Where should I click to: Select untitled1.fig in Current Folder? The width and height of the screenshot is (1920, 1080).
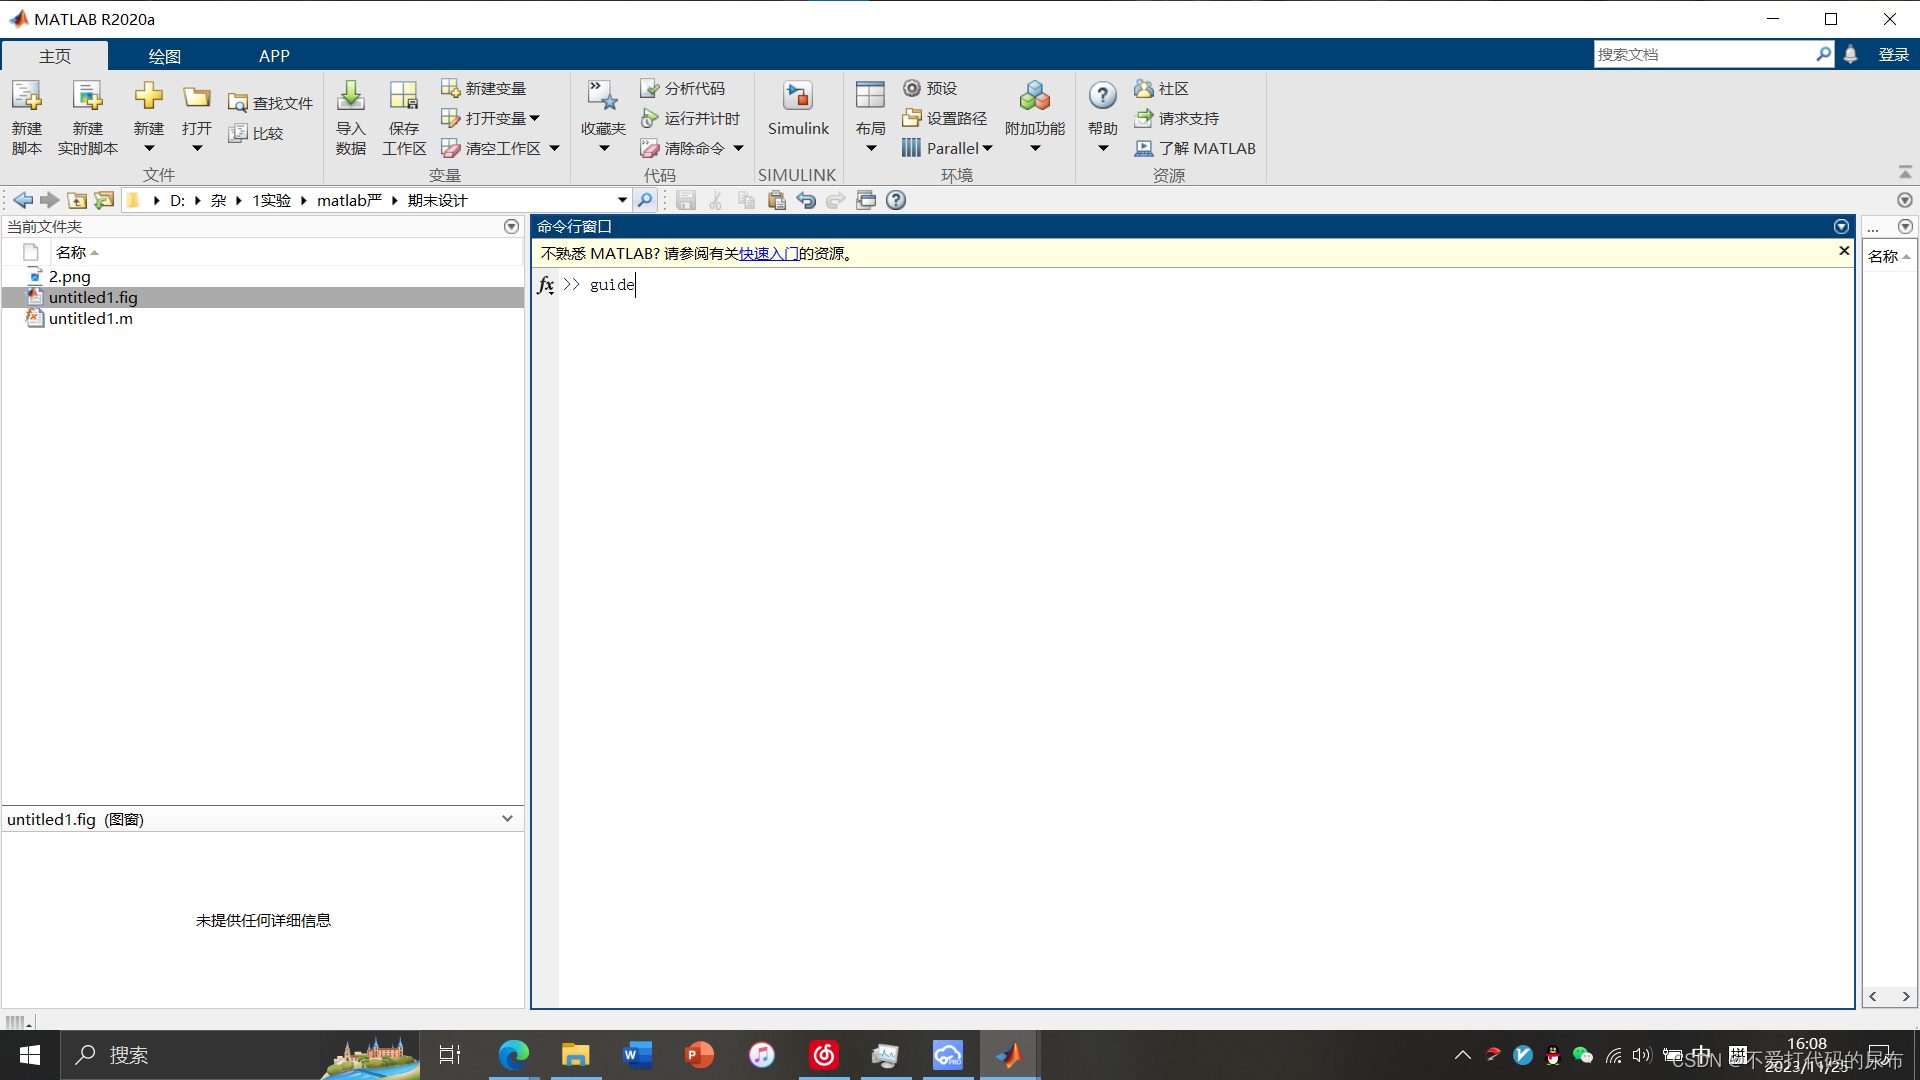pos(263,298)
